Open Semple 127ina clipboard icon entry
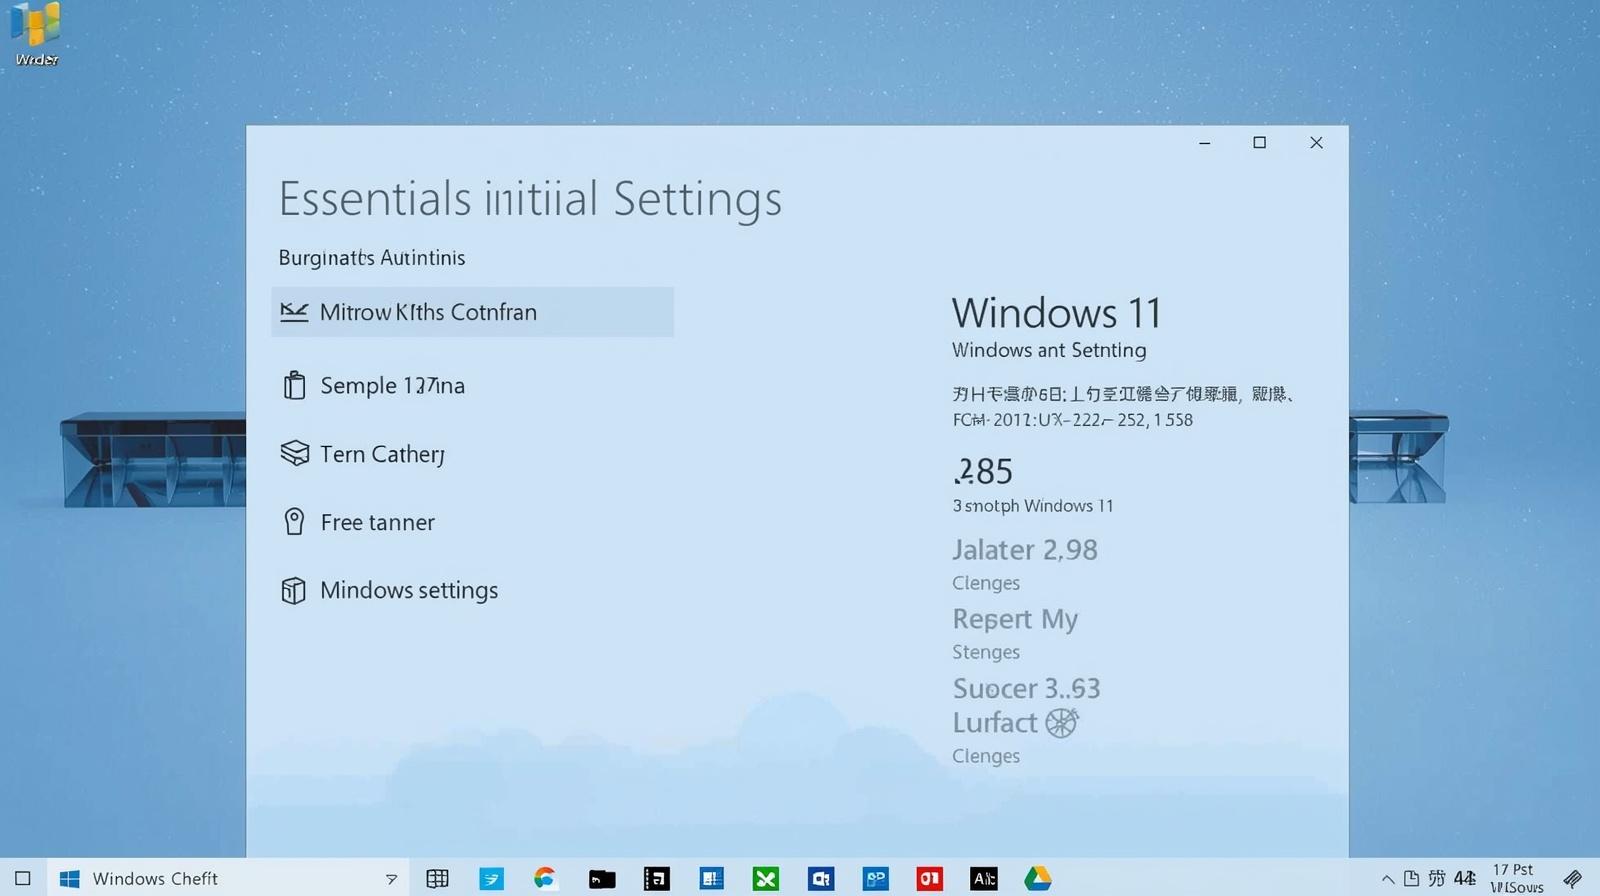 click(294, 386)
